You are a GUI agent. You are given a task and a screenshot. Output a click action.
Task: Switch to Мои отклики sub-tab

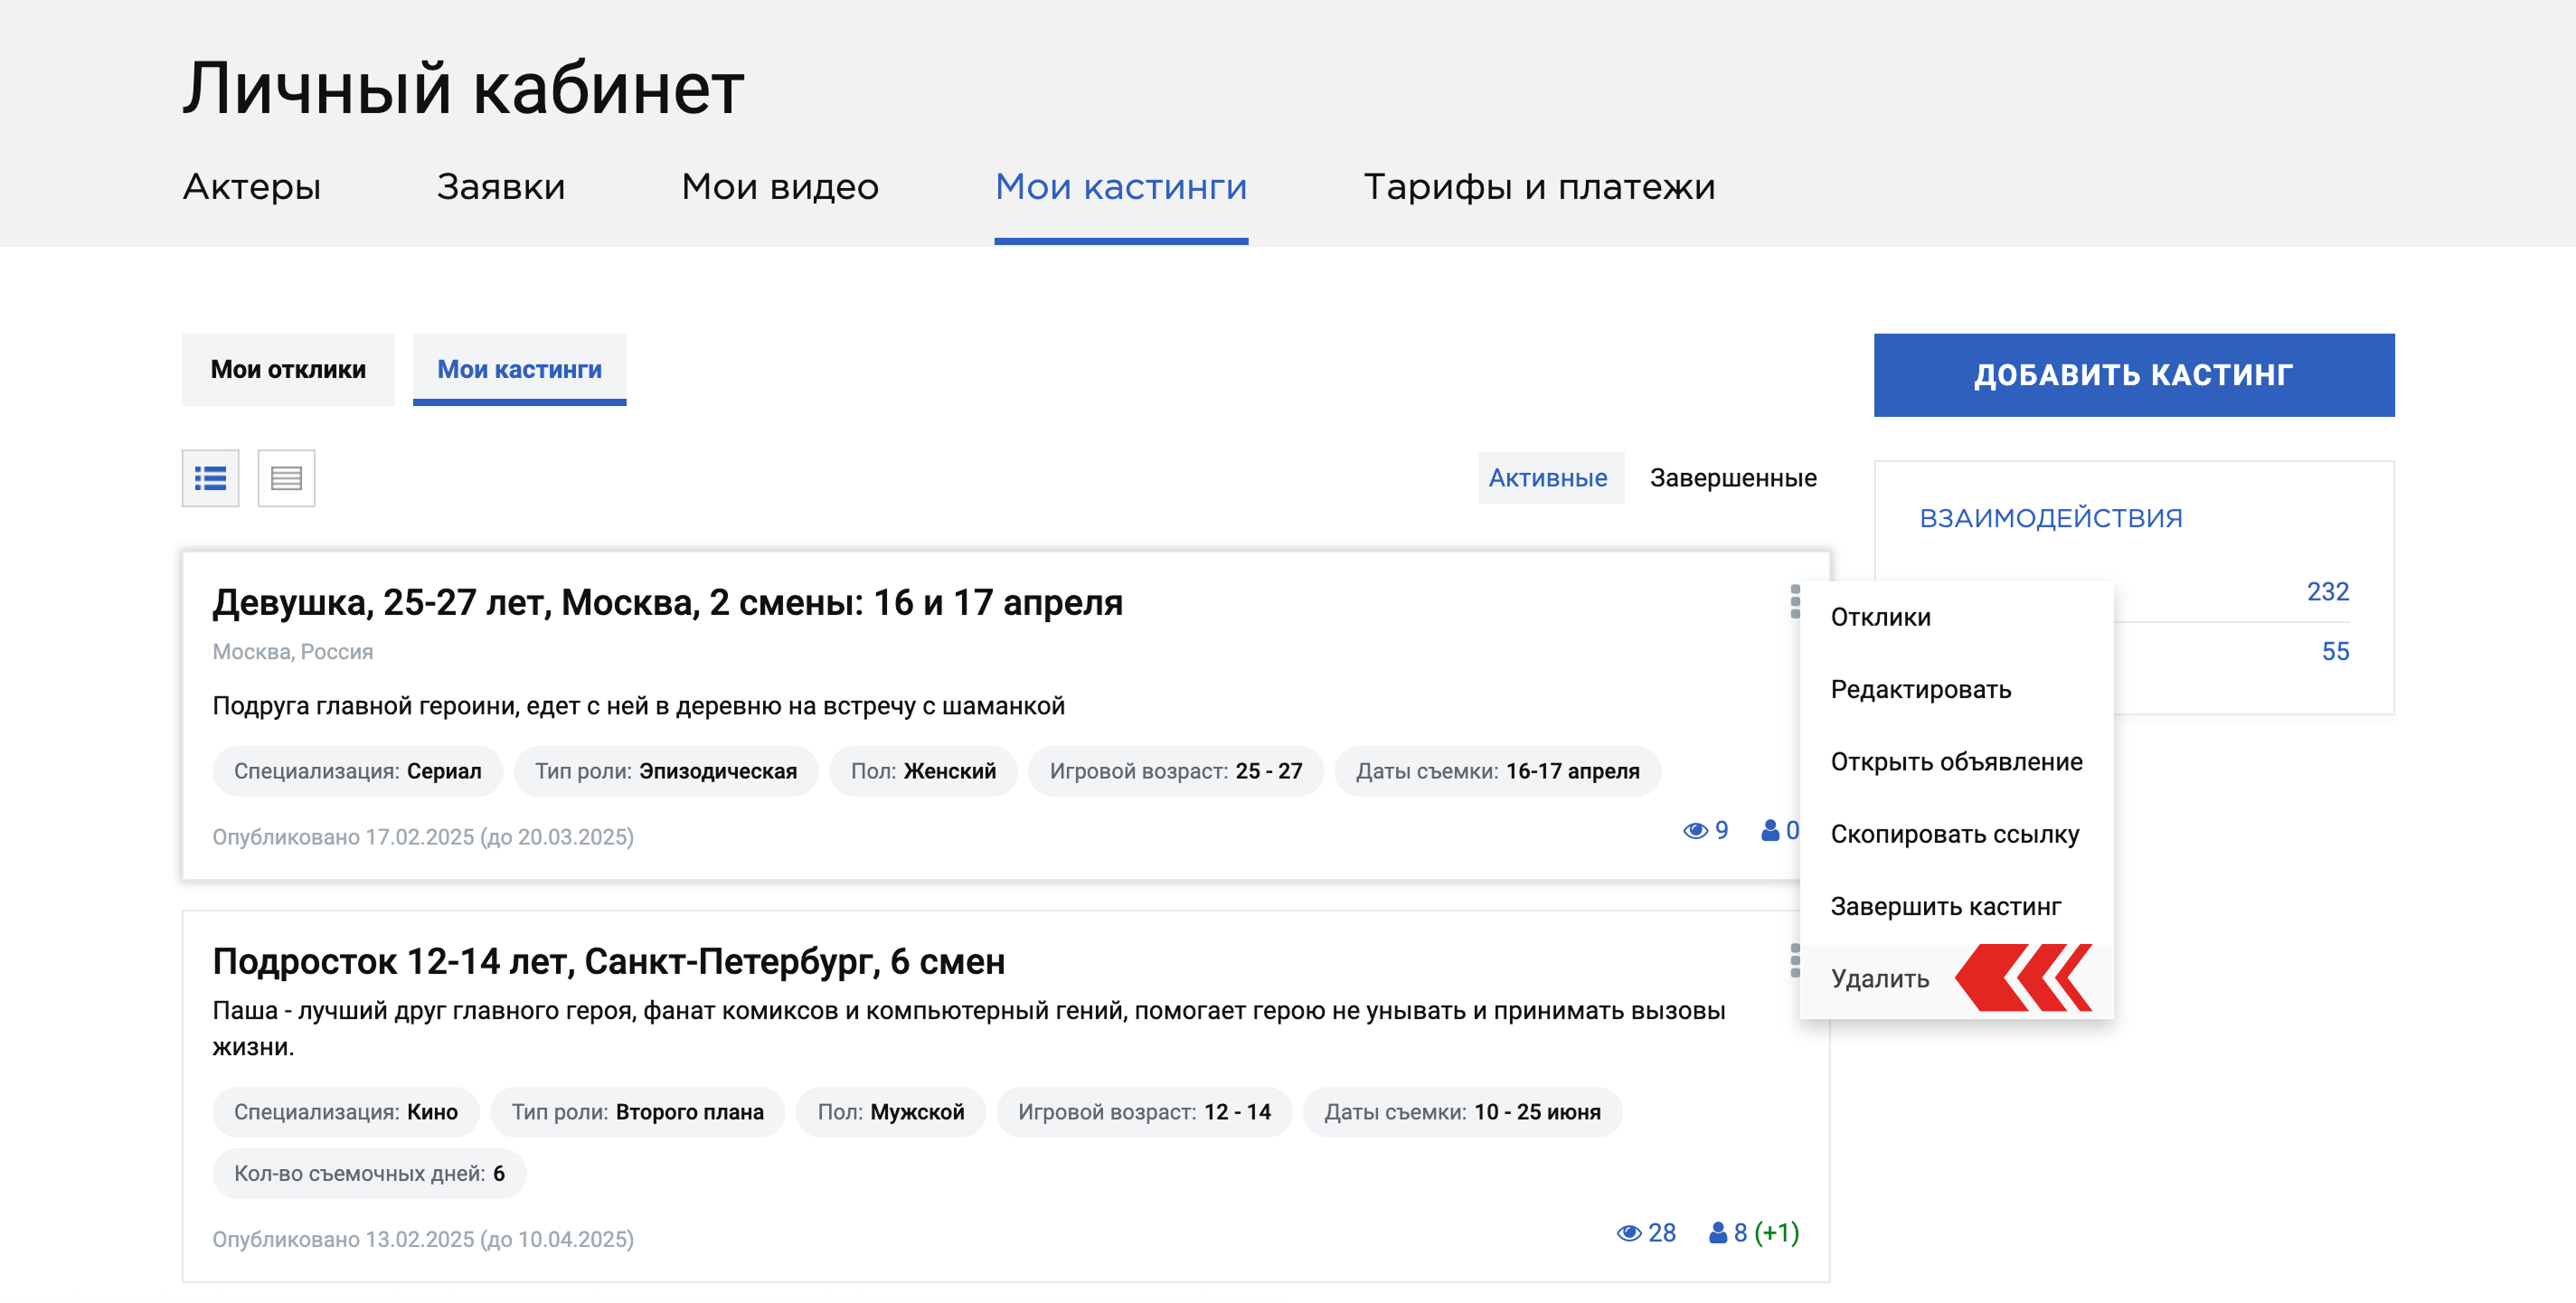tap(288, 369)
